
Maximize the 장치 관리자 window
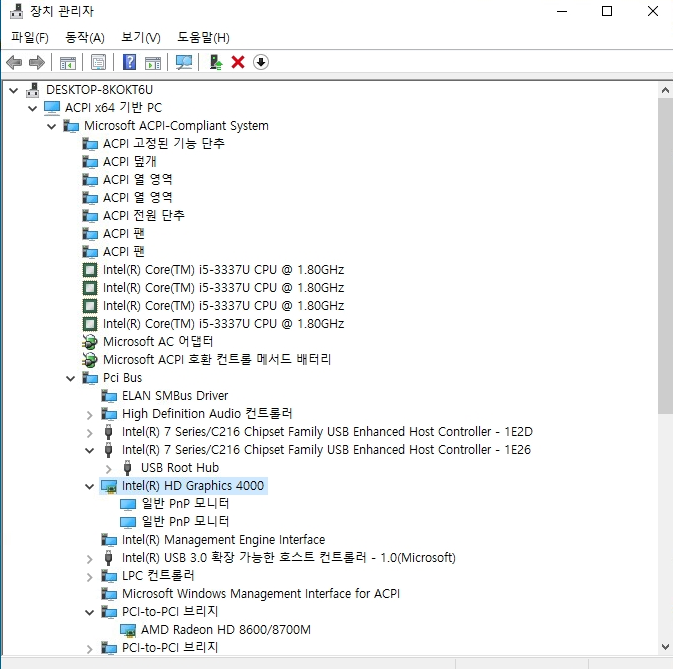click(x=607, y=11)
